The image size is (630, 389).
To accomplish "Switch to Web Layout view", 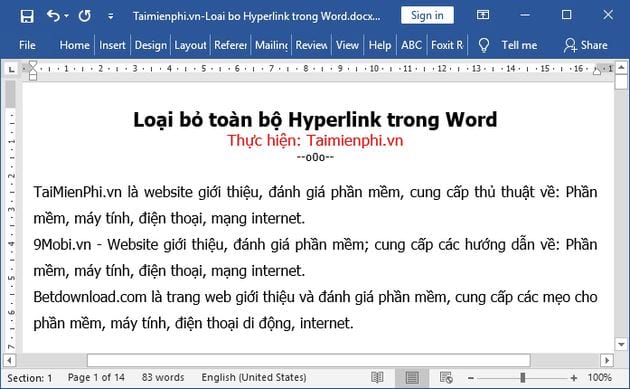I will tap(446, 378).
